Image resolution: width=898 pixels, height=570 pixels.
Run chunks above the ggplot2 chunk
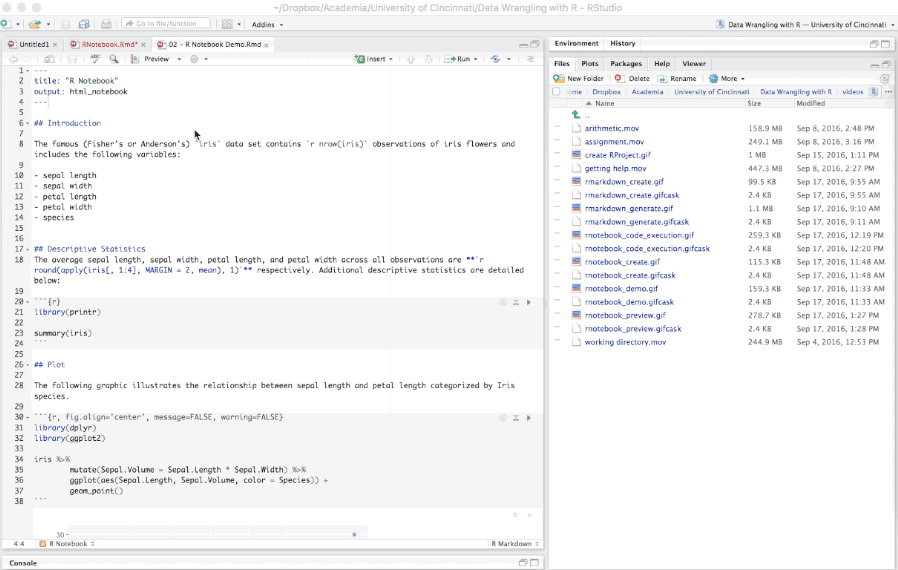515,418
